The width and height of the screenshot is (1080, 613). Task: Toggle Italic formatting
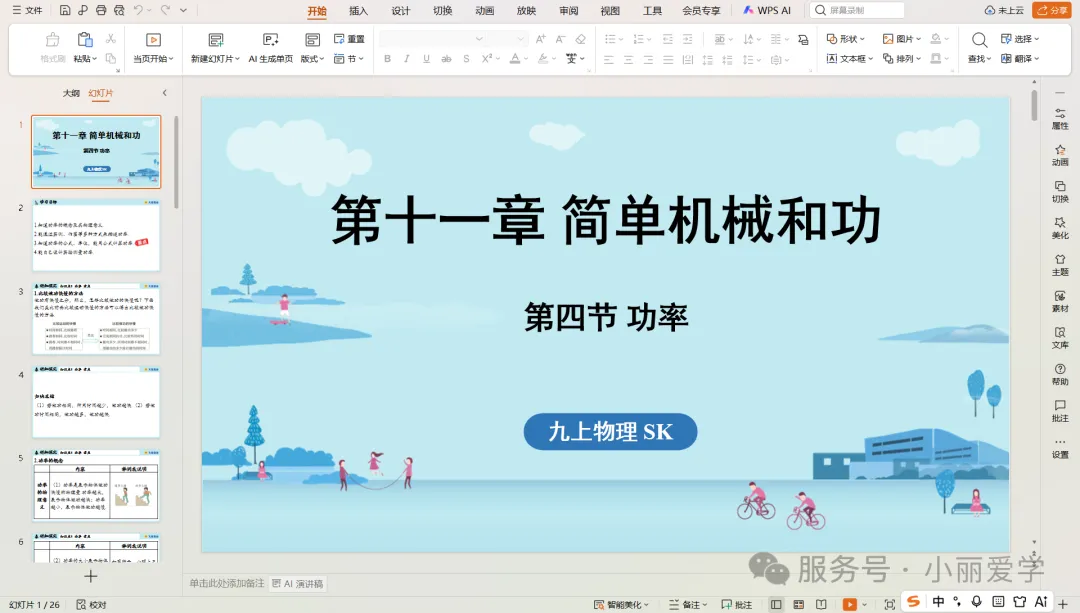pyautogui.click(x=407, y=59)
